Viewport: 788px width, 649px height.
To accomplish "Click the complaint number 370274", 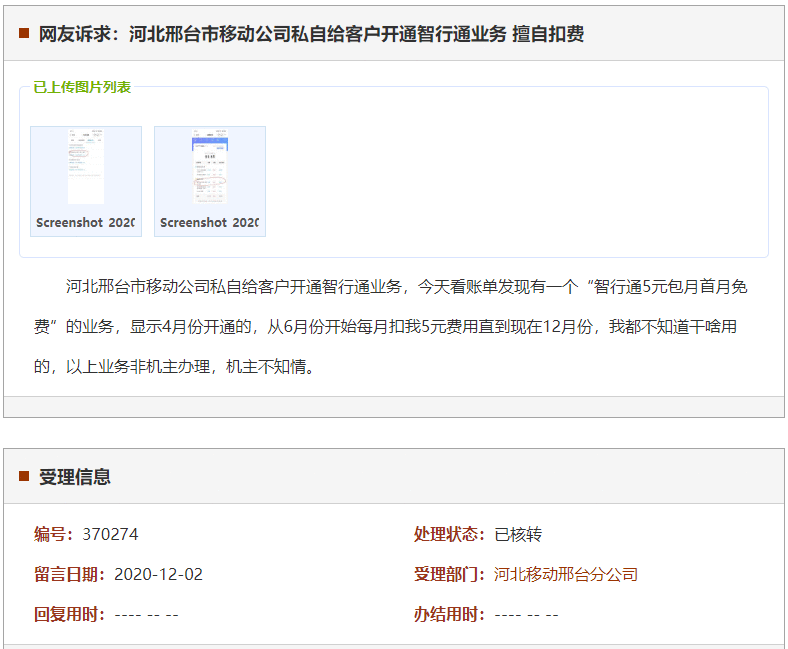I will coord(110,534).
